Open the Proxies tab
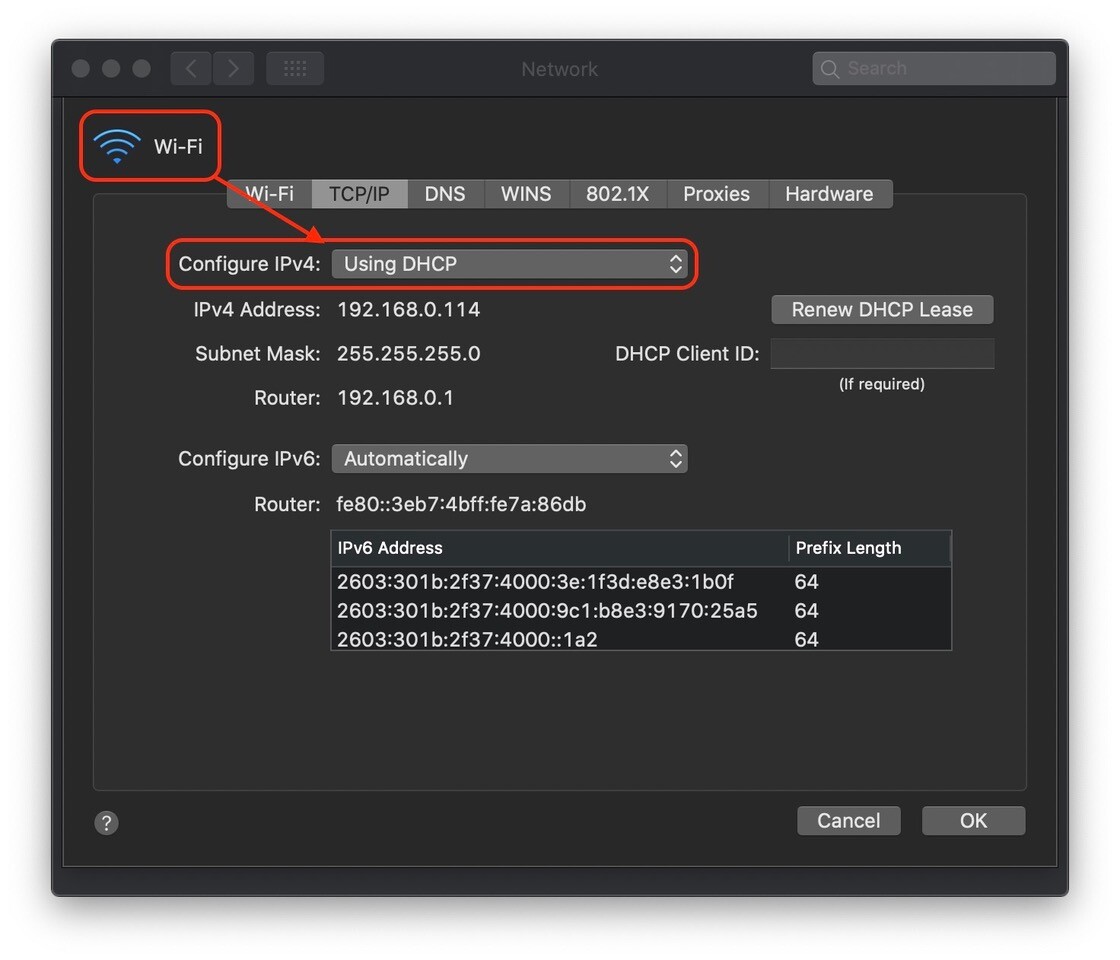Image resolution: width=1120 pixels, height=960 pixels. click(x=716, y=194)
